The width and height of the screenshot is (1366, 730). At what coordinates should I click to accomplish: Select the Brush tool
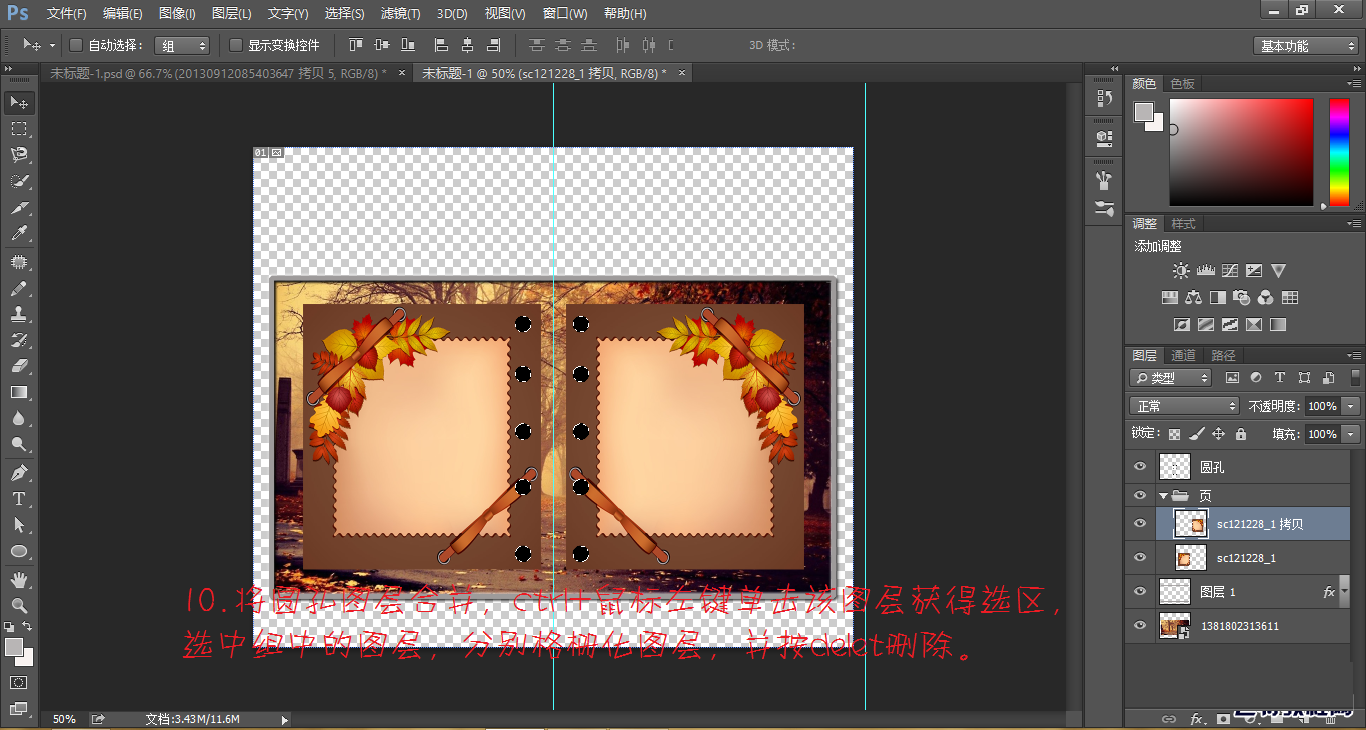click(19, 288)
